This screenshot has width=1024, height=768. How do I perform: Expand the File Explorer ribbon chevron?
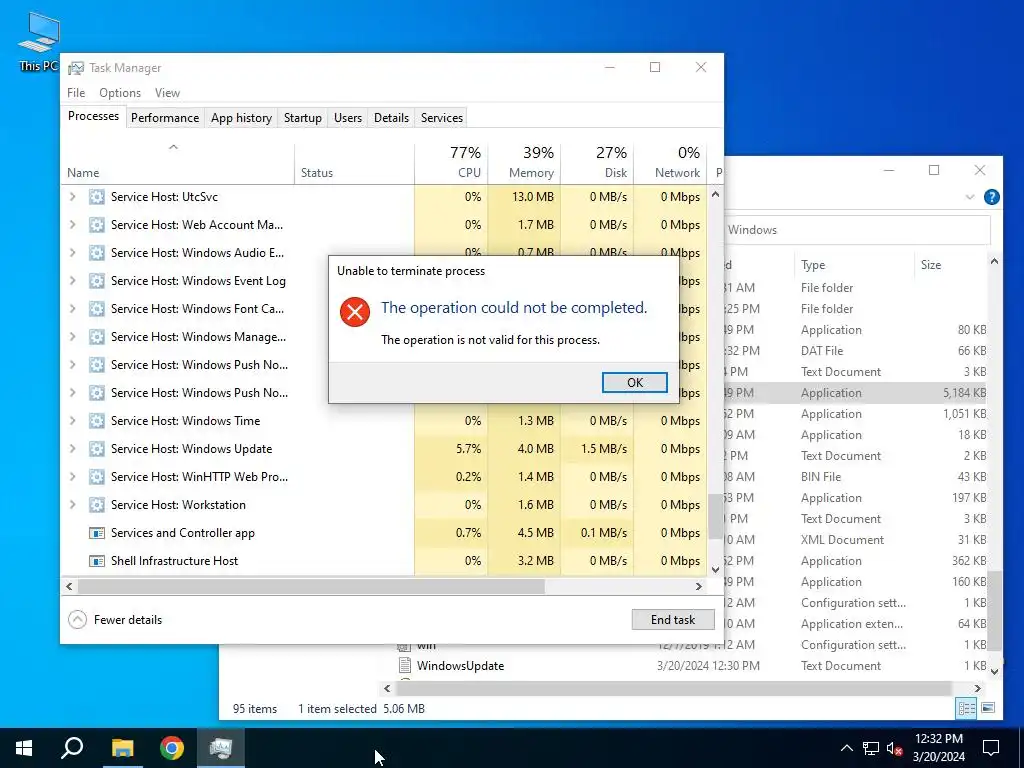pos(970,197)
